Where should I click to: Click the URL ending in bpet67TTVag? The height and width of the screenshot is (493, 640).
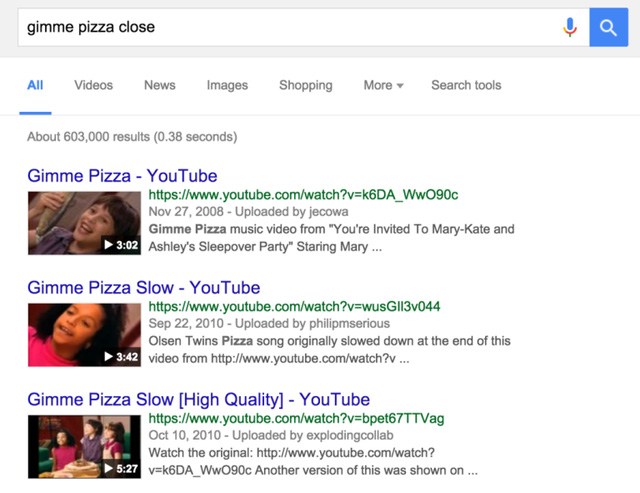click(x=296, y=419)
